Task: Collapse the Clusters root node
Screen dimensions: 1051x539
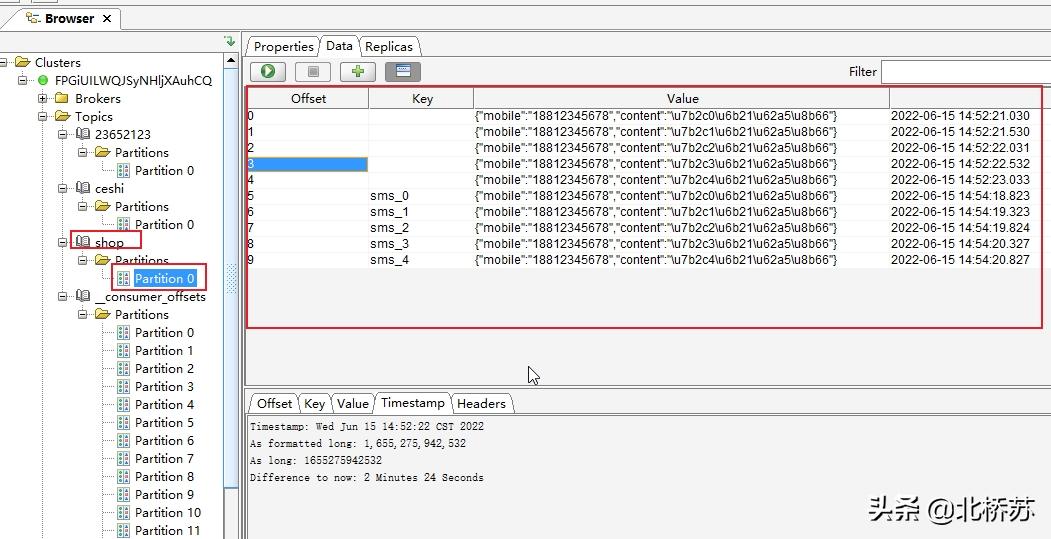Action: point(3,62)
